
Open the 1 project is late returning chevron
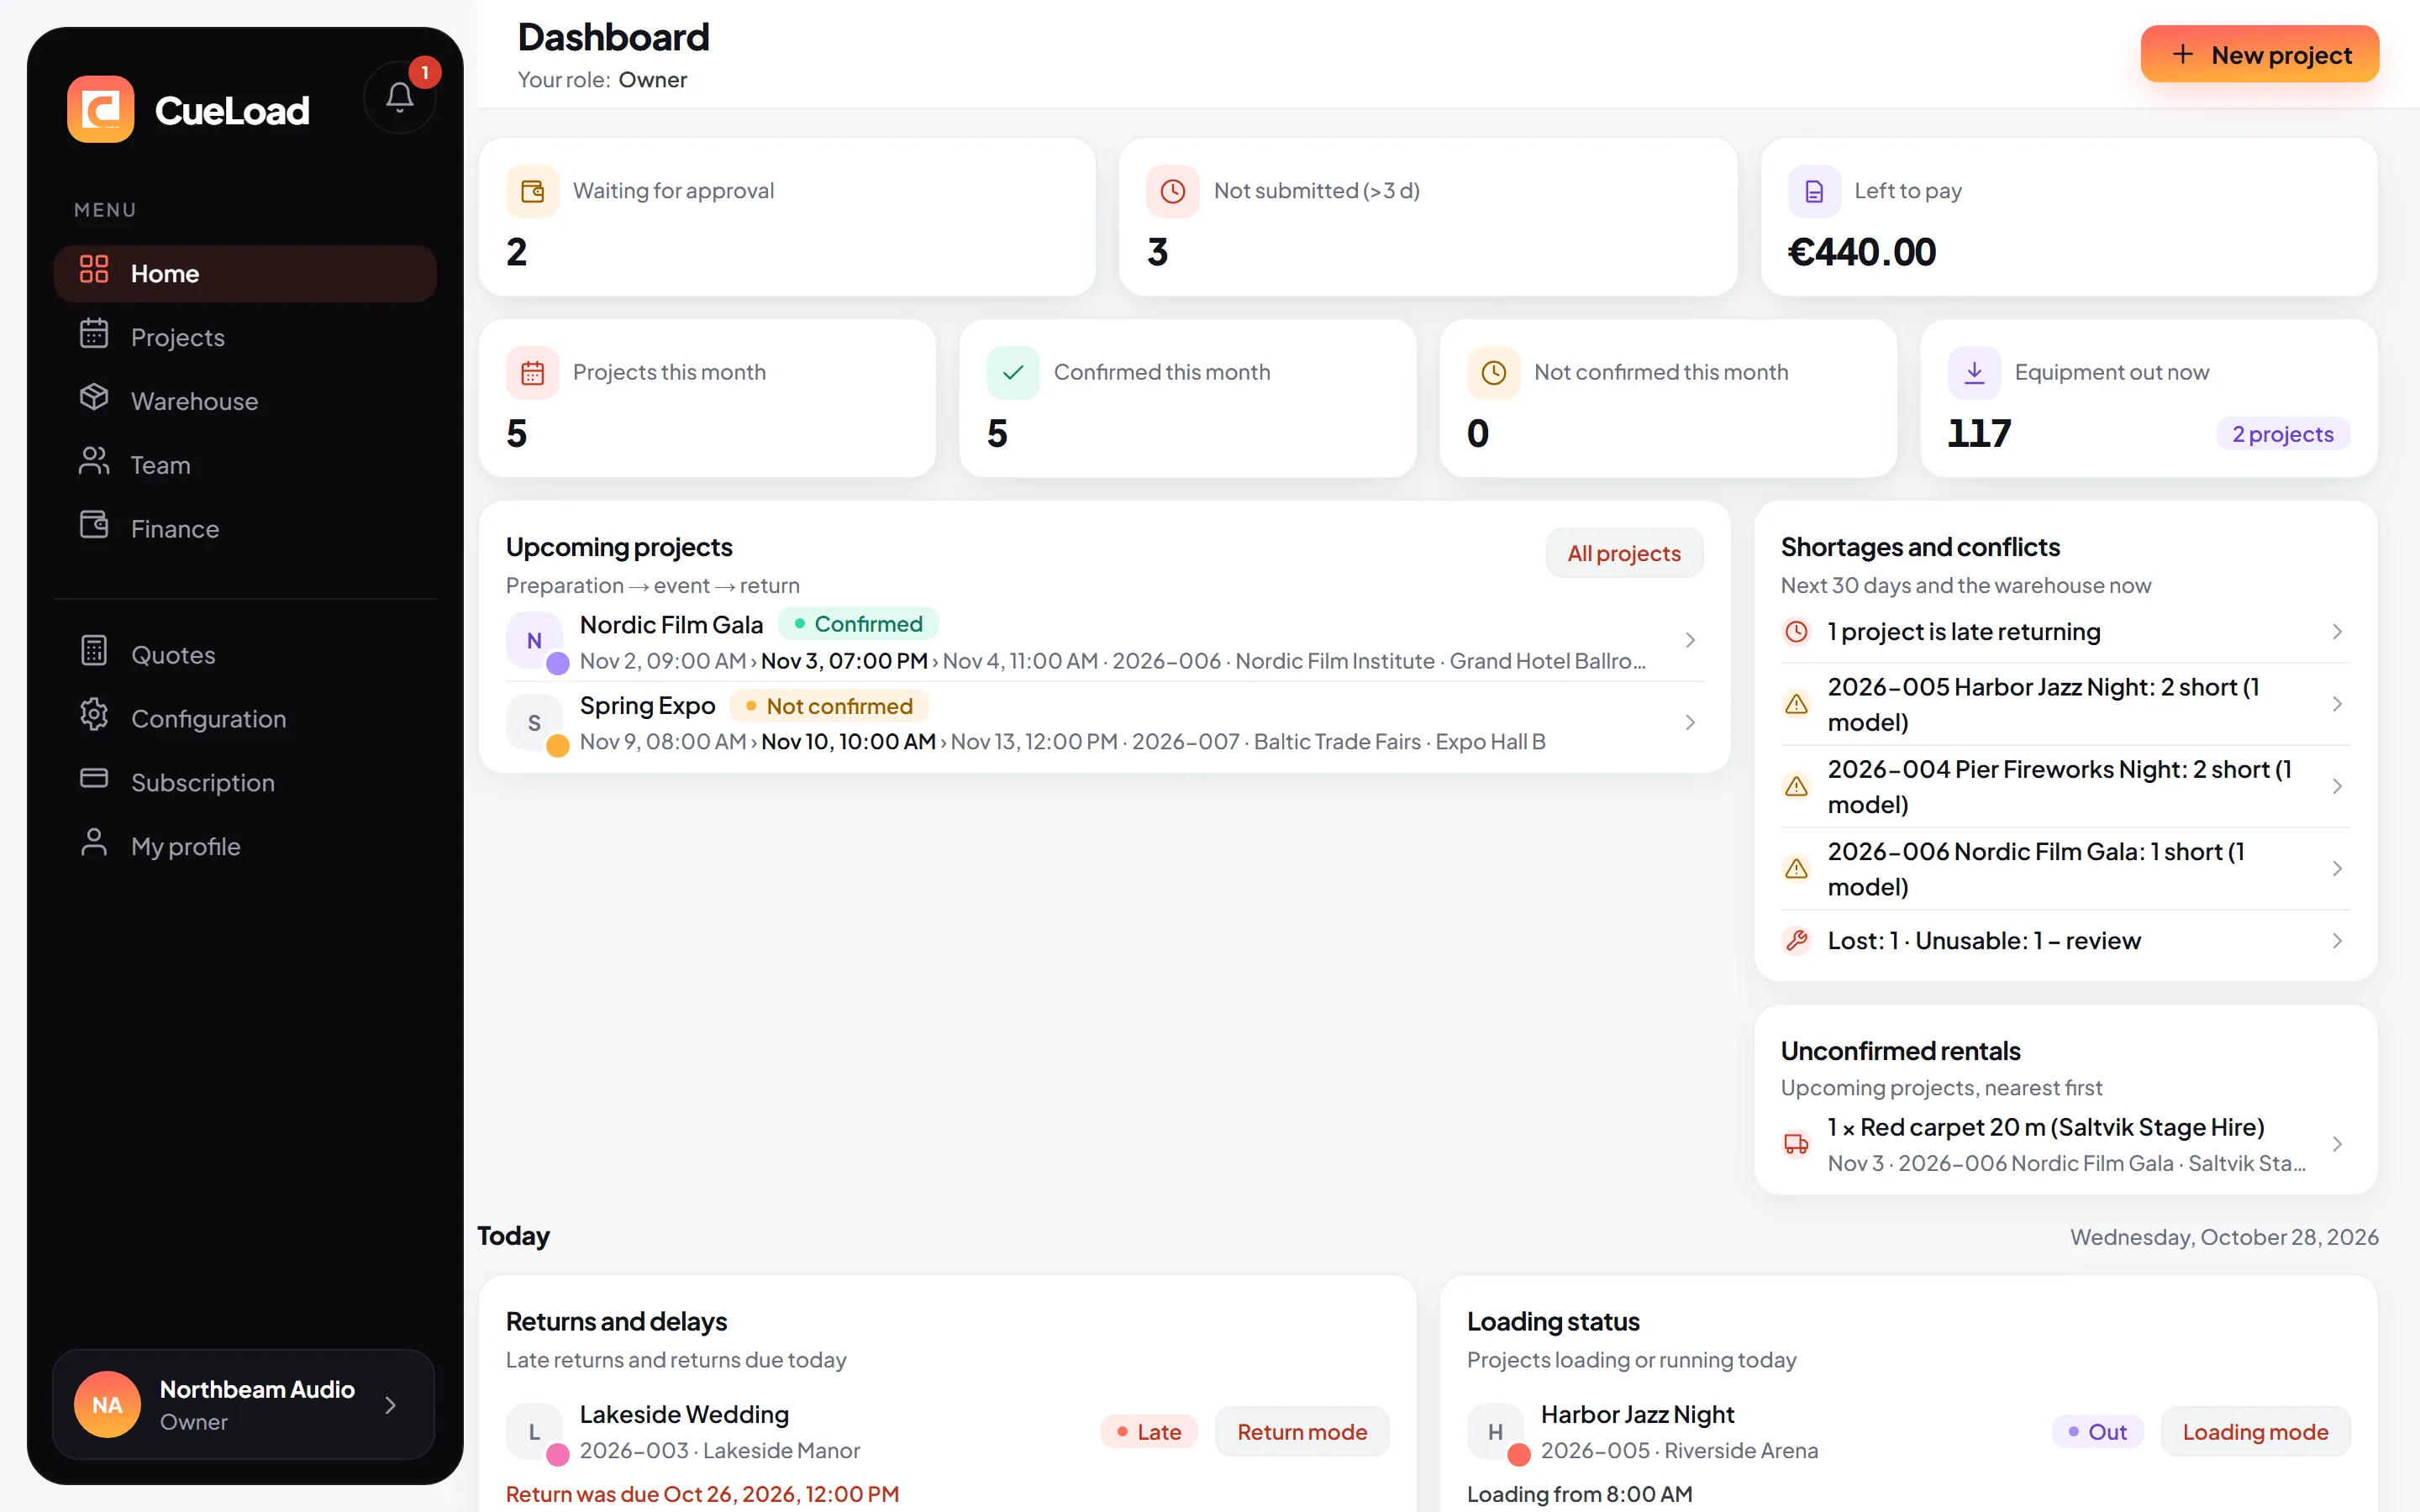click(x=2337, y=632)
